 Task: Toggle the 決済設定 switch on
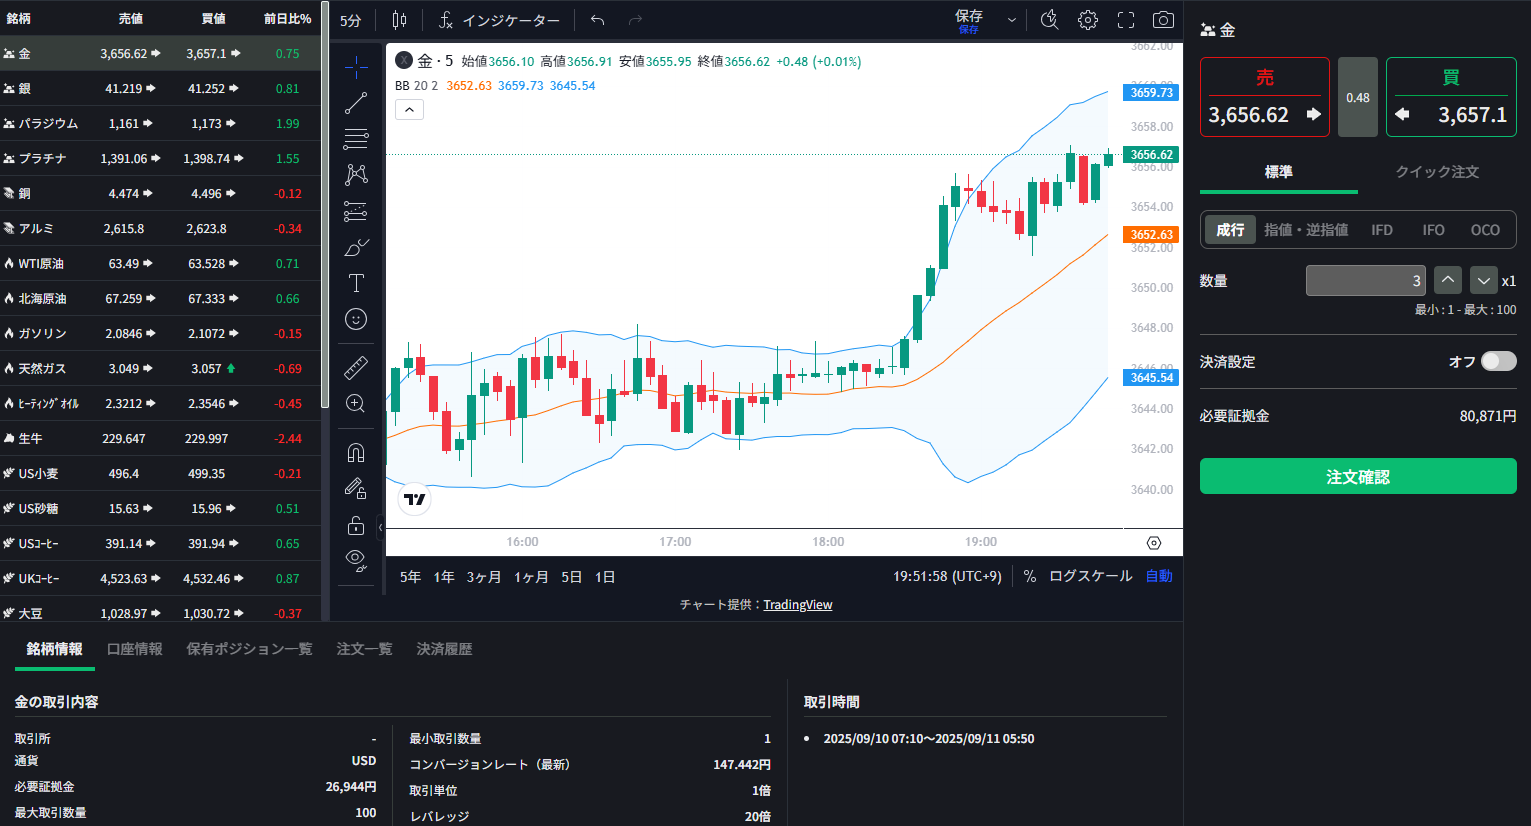coord(1498,361)
